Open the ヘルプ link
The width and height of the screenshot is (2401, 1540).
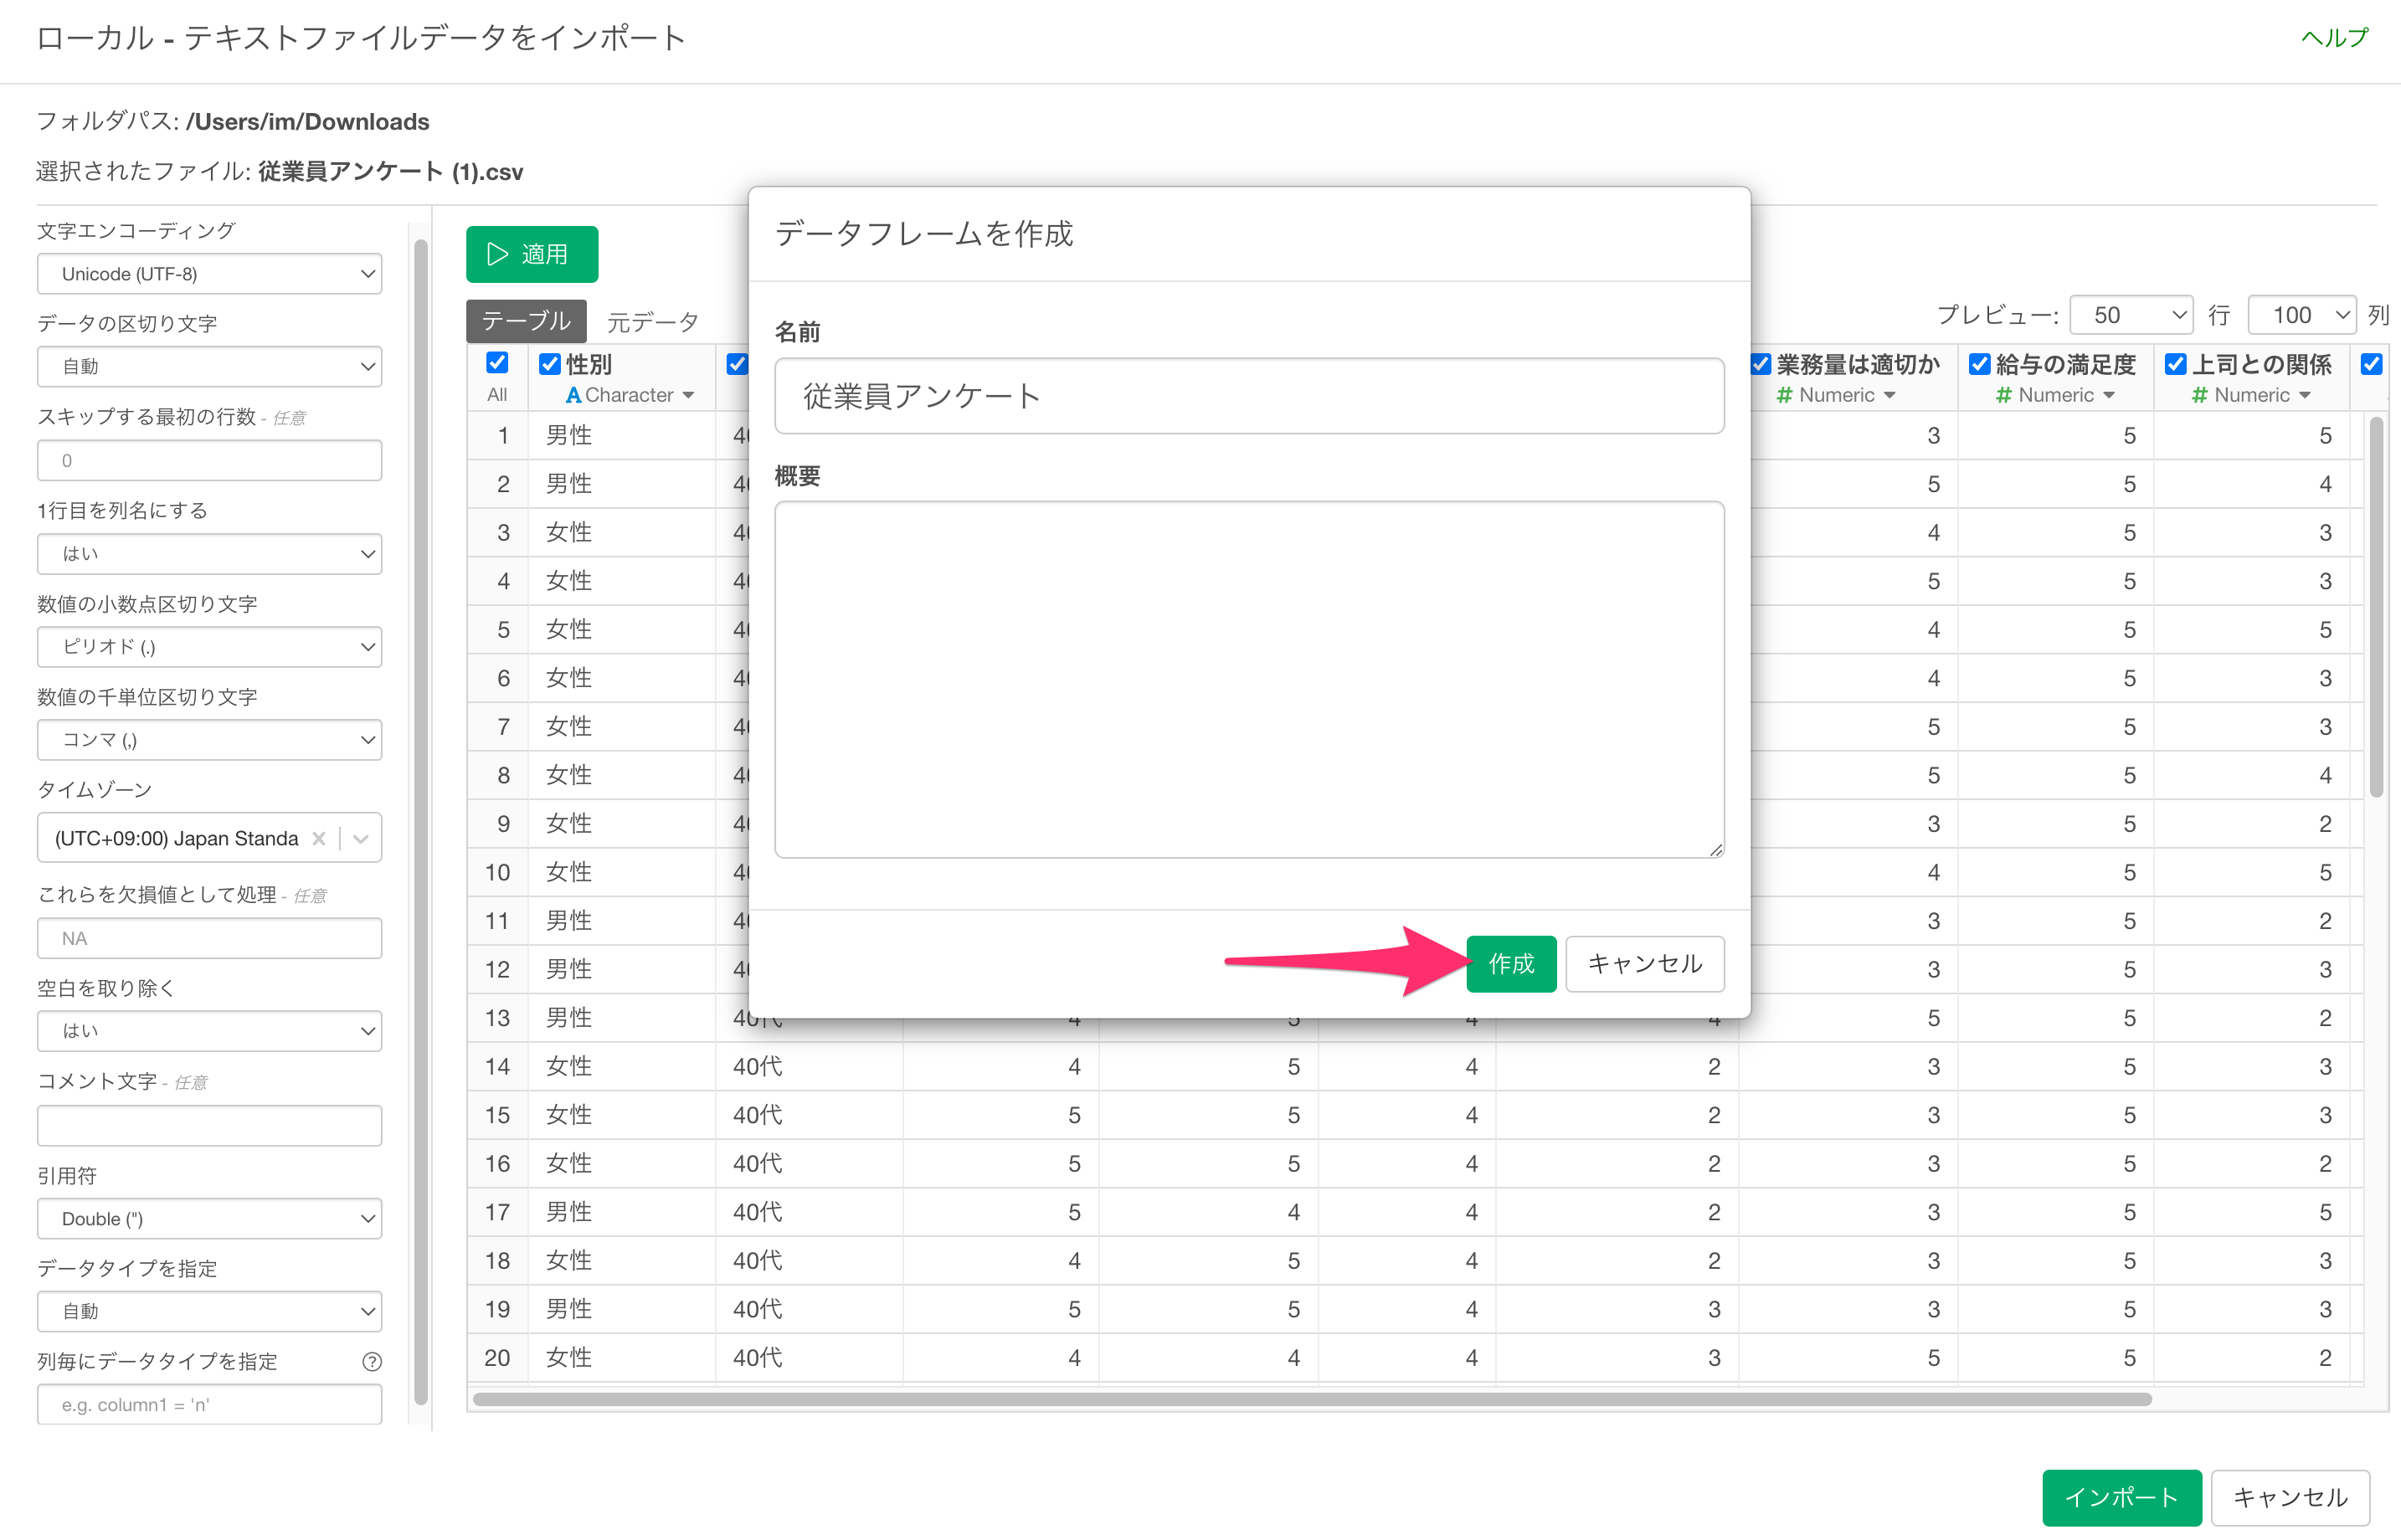point(2335,38)
